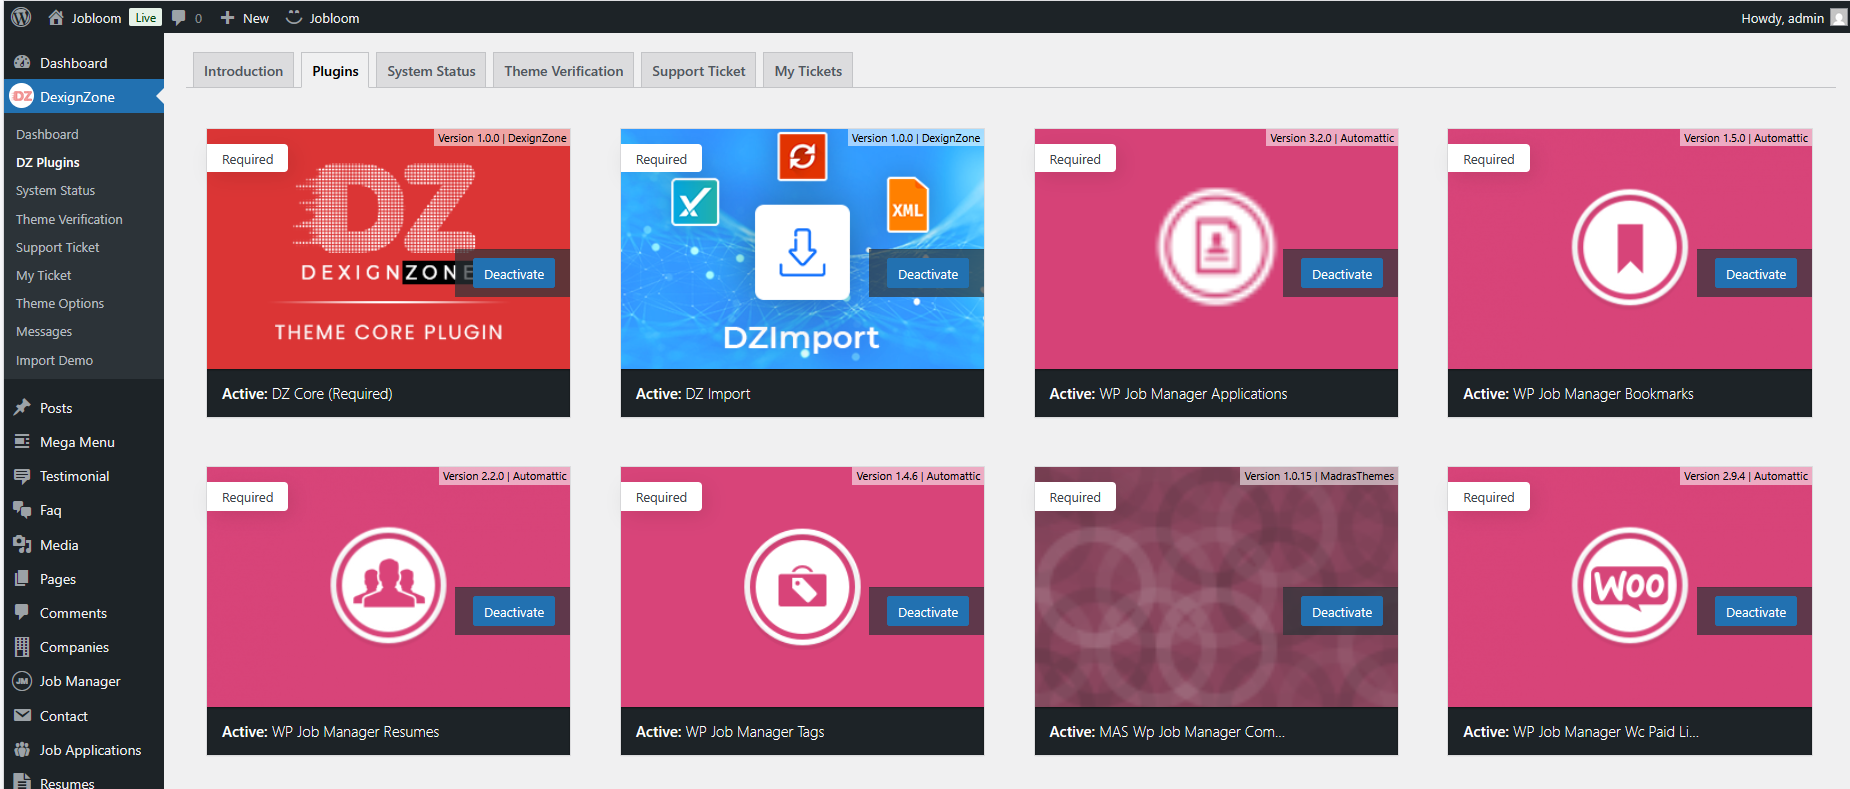Click the Posts pushpin icon in sidebar
The image size is (1850, 789).
pyautogui.click(x=22, y=407)
